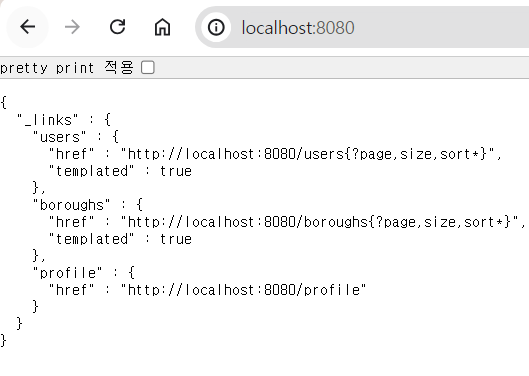Click the browser forward arrow

click(72, 27)
